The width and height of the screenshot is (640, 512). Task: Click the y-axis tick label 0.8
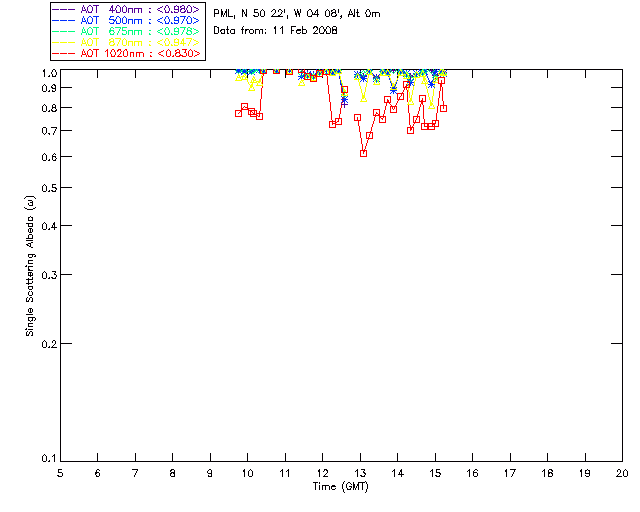coord(49,108)
